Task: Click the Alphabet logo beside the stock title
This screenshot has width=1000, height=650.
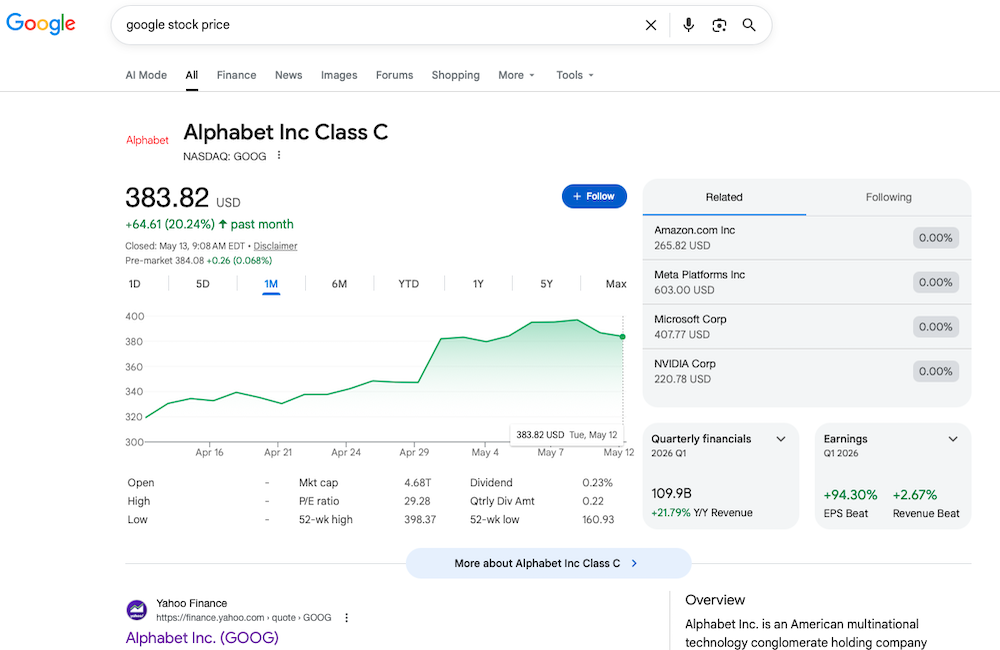Action: point(147,140)
